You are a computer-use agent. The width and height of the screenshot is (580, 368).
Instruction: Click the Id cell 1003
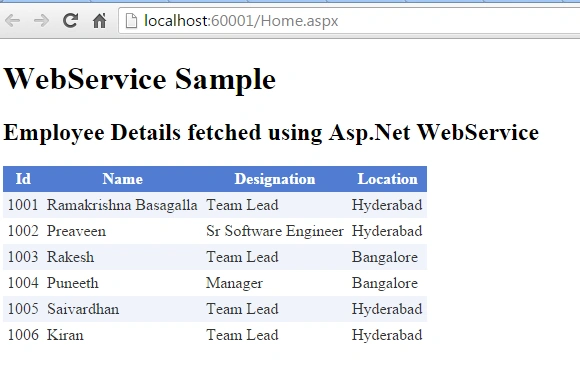(23, 257)
